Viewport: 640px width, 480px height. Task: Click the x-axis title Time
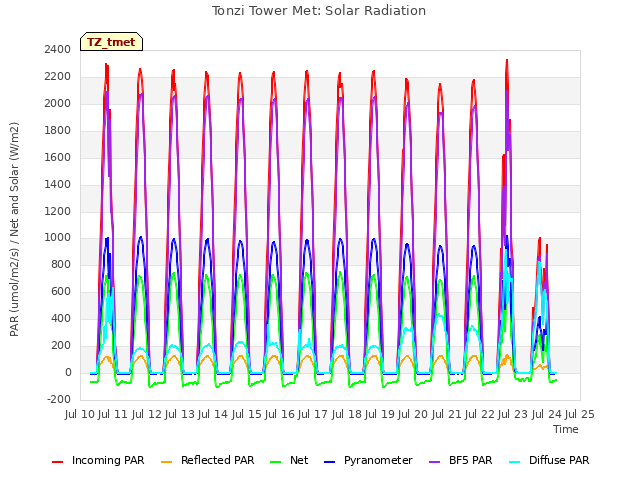(566, 429)
